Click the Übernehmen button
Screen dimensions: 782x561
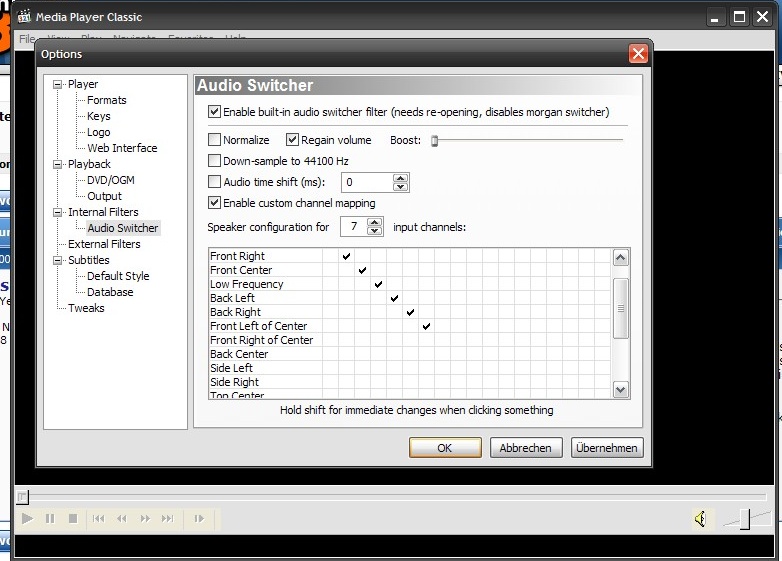point(607,448)
